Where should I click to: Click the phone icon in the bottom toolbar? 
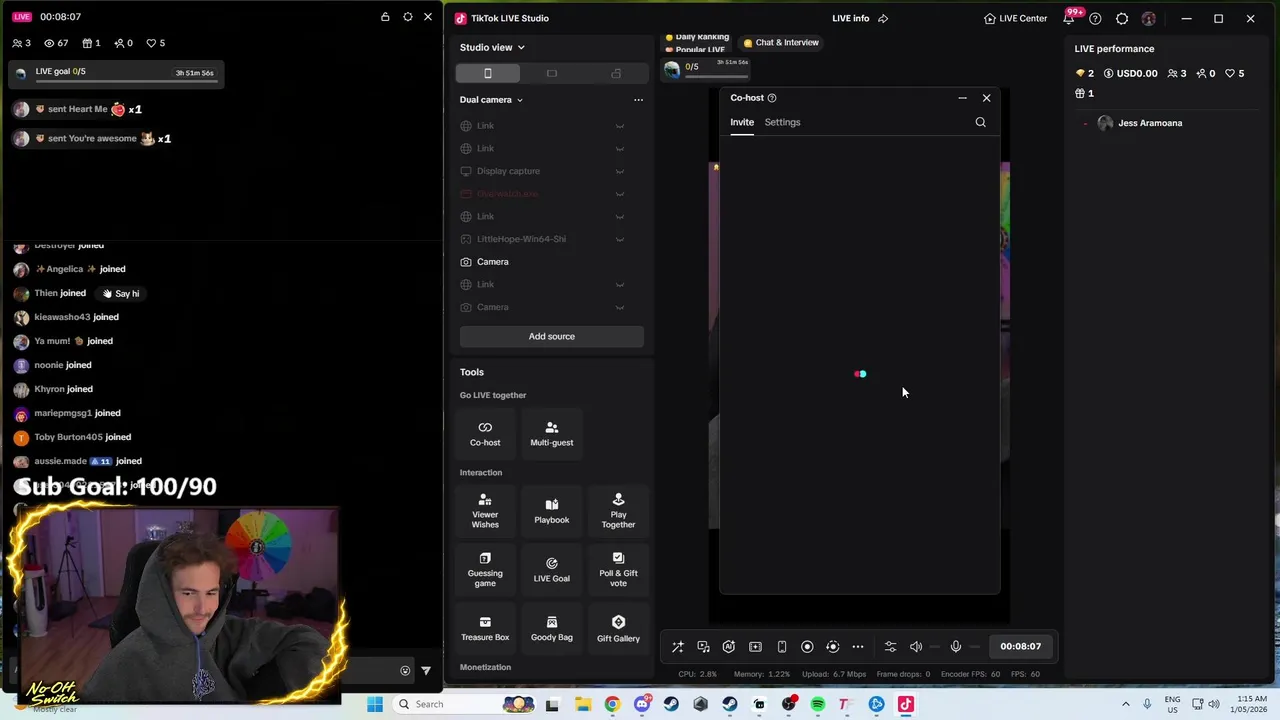point(781,647)
